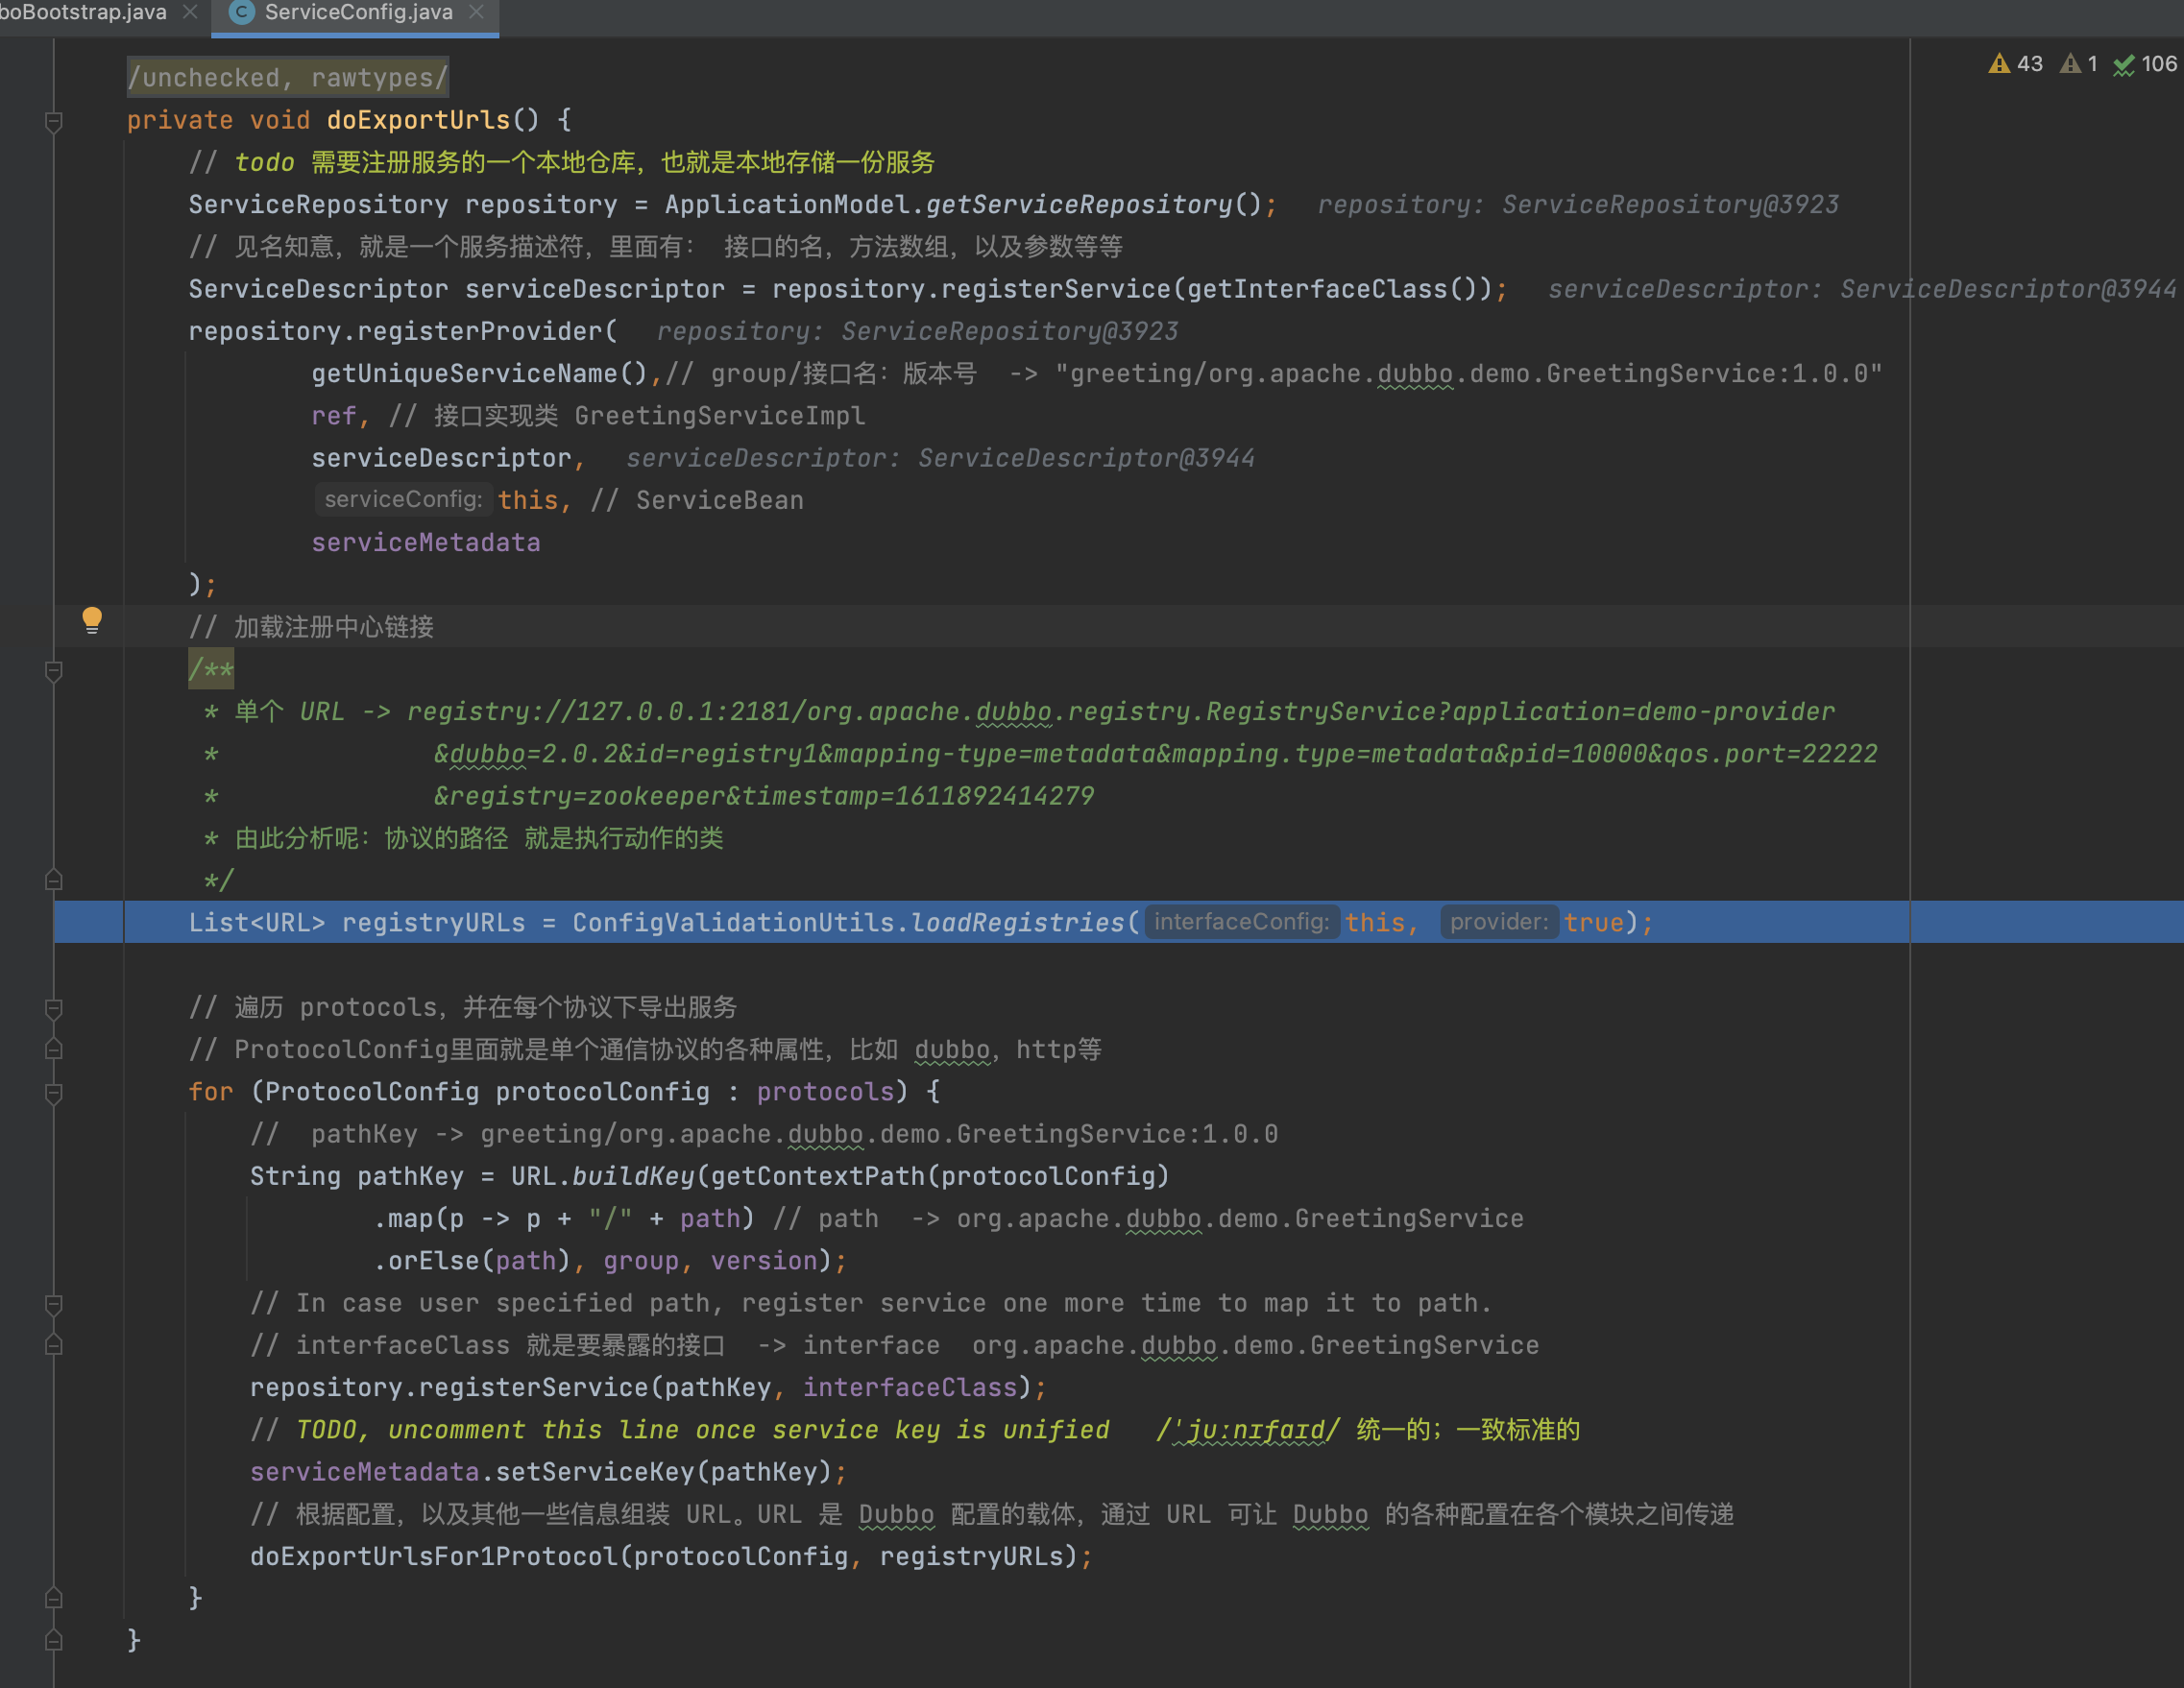Collapse the for ProtocolConfig loop fold marker
This screenshot has width=2184, height=1688.
coord(54,1093)
